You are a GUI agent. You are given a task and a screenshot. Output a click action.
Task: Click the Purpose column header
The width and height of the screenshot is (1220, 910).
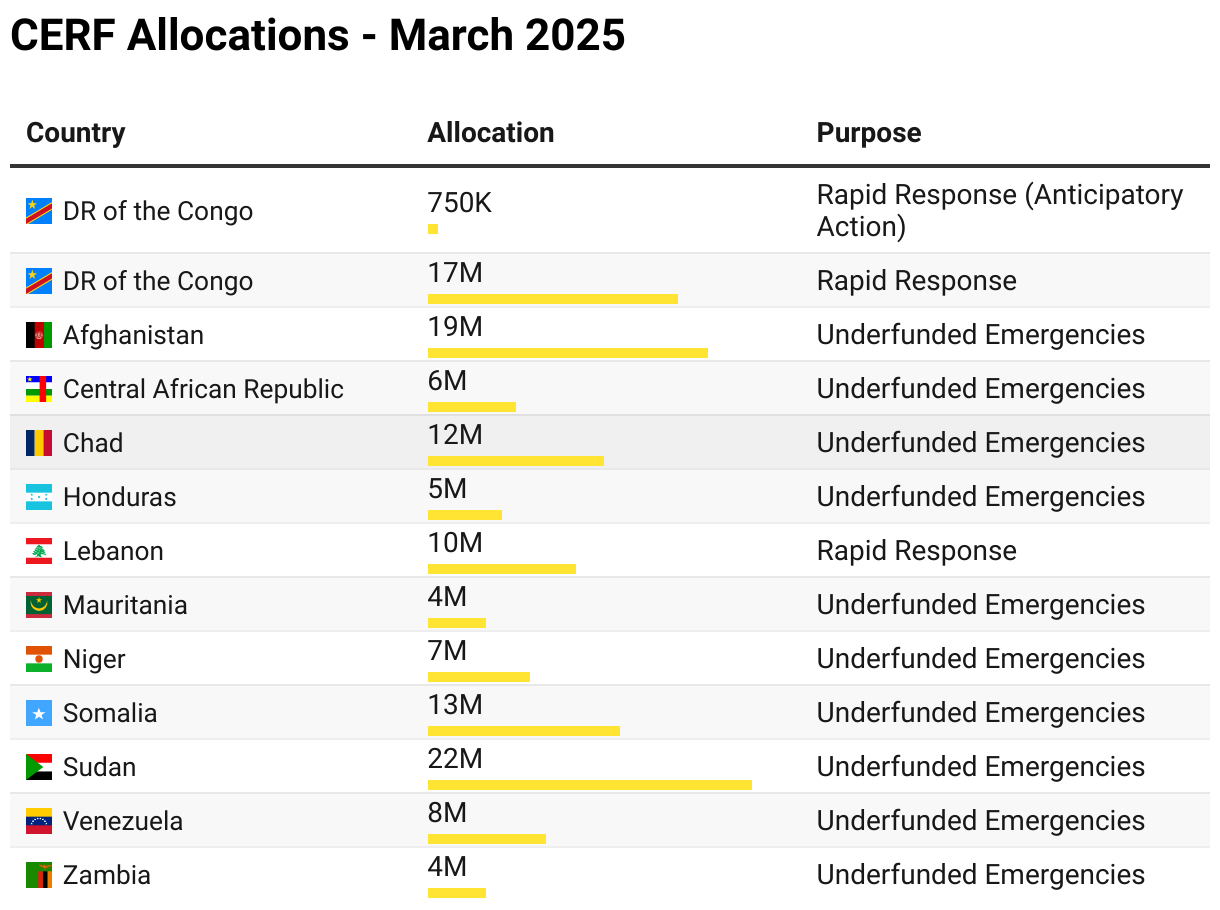[869, 133]
